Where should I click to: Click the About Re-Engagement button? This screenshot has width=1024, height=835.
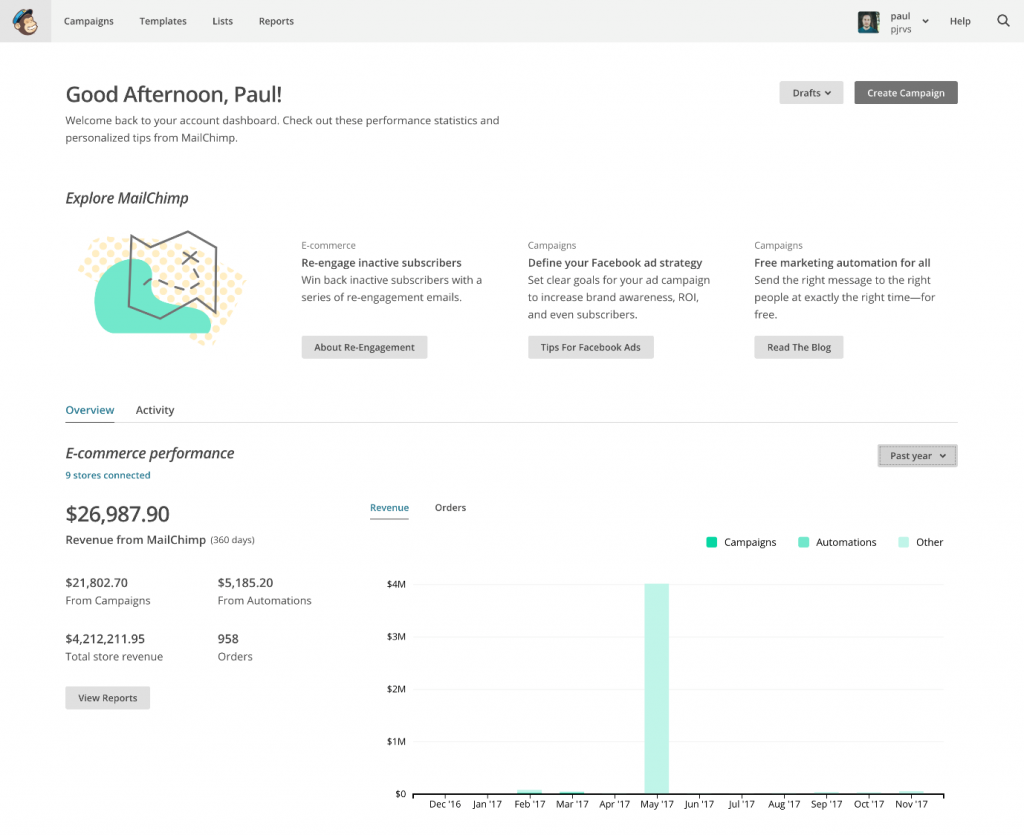364,347
